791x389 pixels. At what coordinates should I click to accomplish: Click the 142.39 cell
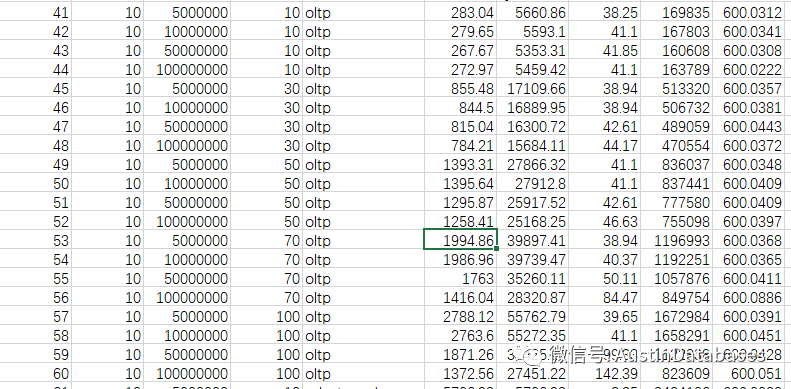tap(604, 373)
